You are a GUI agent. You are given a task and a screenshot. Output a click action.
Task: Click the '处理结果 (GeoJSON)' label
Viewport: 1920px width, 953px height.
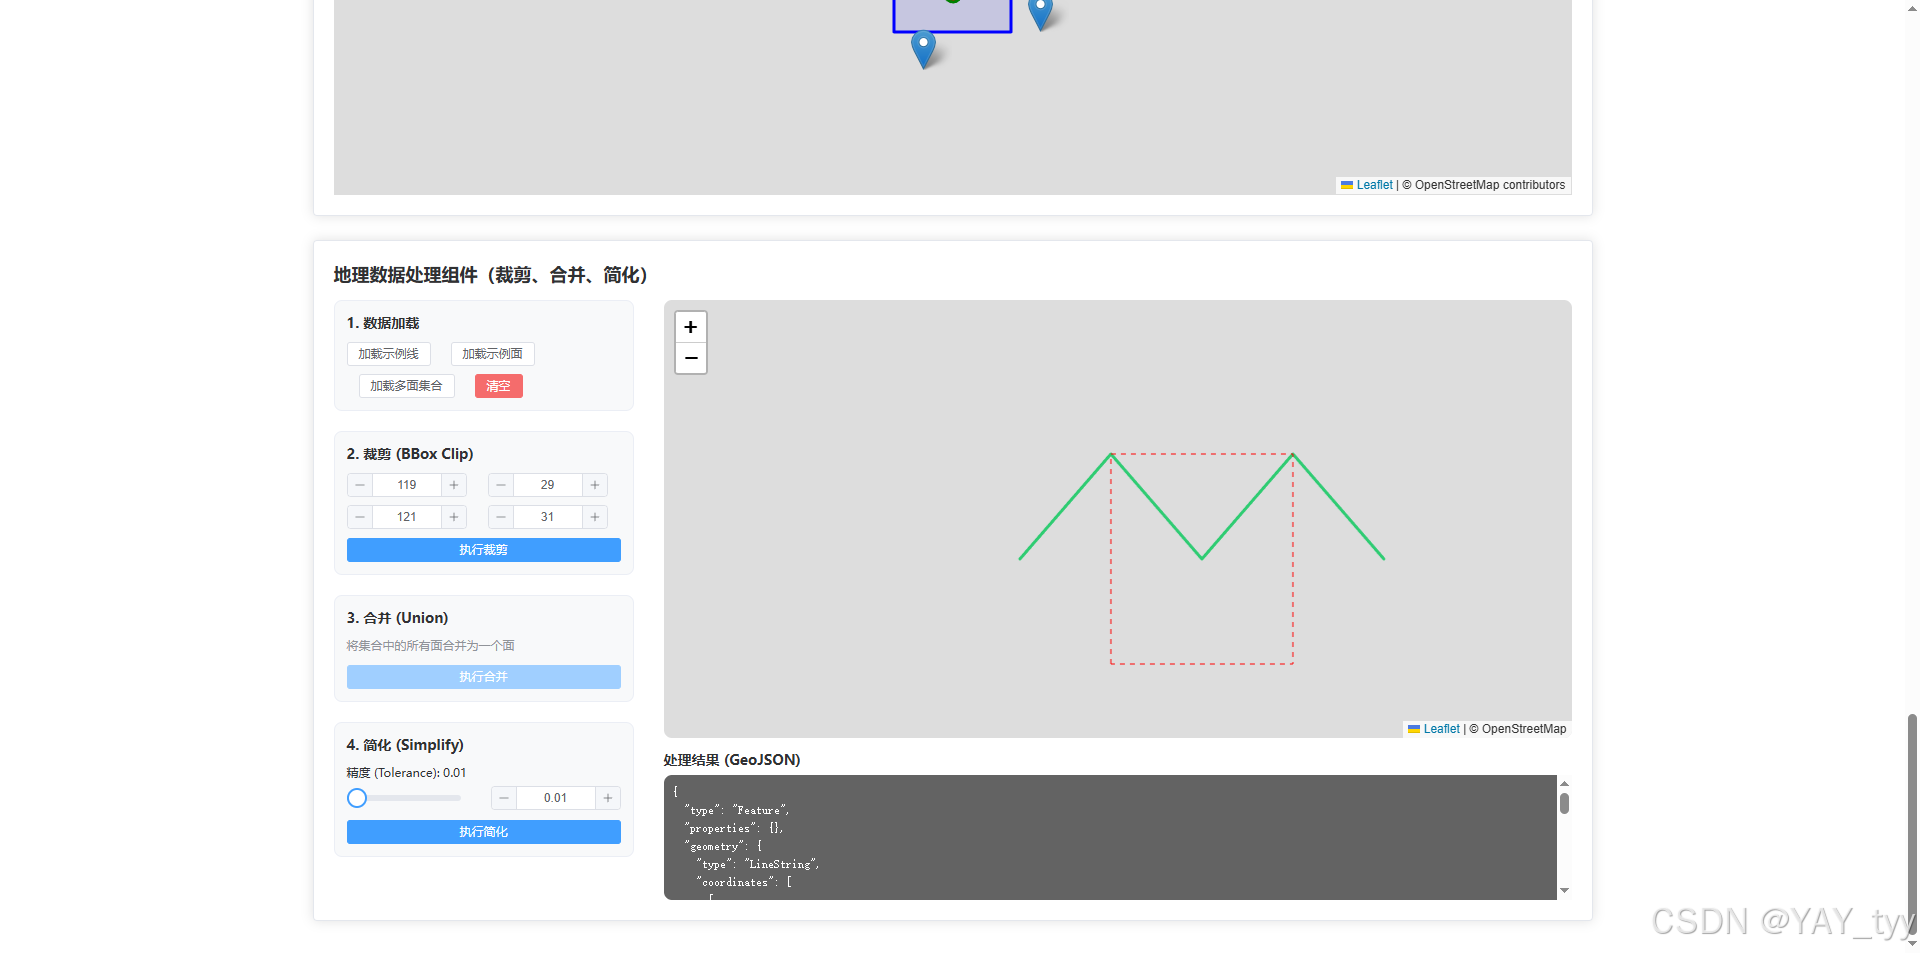click(x=732, y=760)
